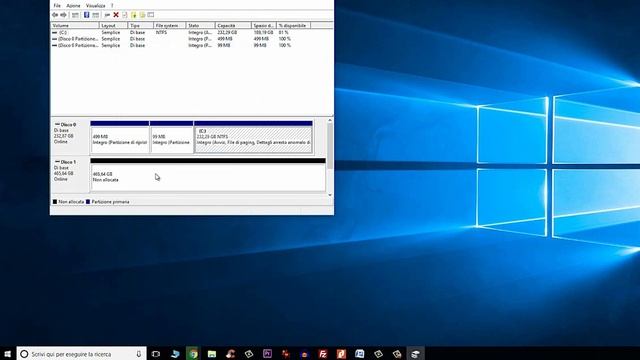Click the Back arrow in the toolbar
This screenshot has height=360, width=640.
(55, 15)
